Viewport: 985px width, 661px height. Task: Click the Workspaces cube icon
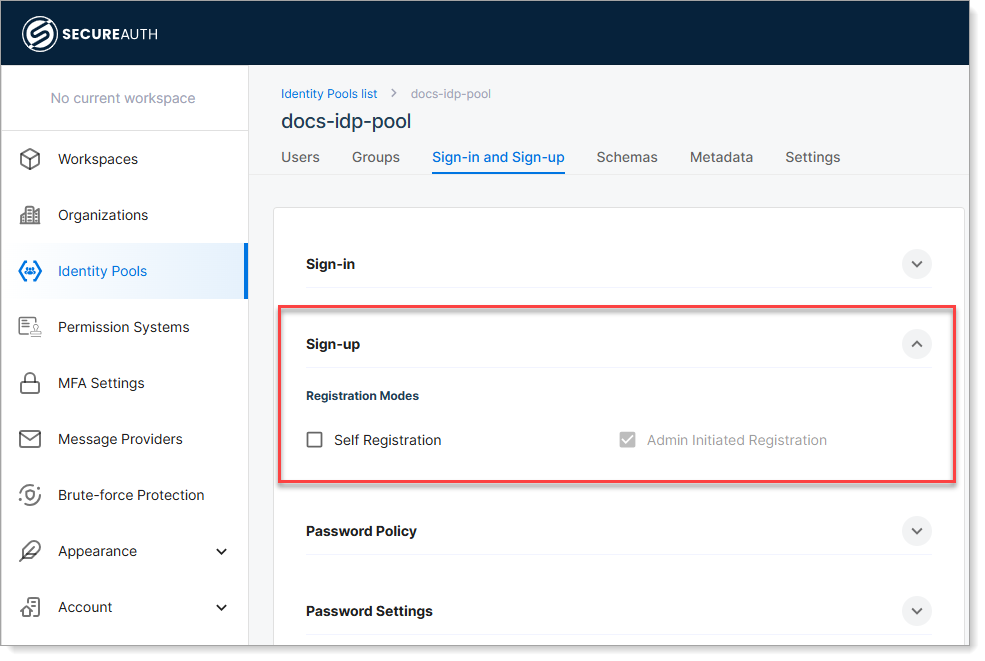point(30,159)
